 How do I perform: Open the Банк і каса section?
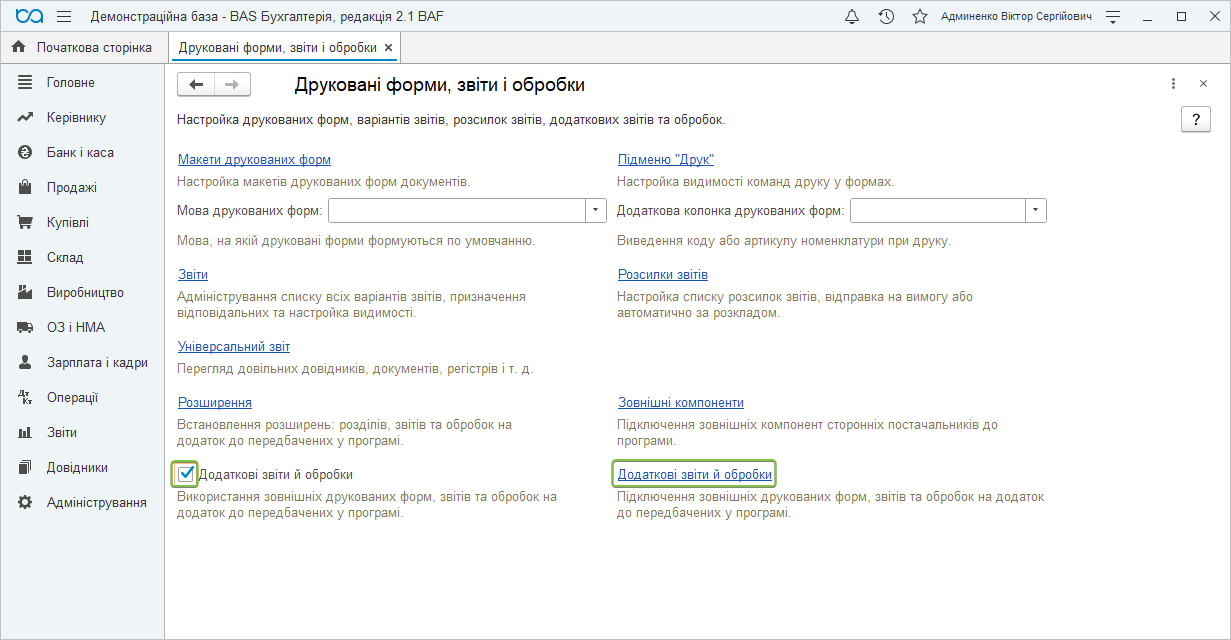click(x=80, y=152)
